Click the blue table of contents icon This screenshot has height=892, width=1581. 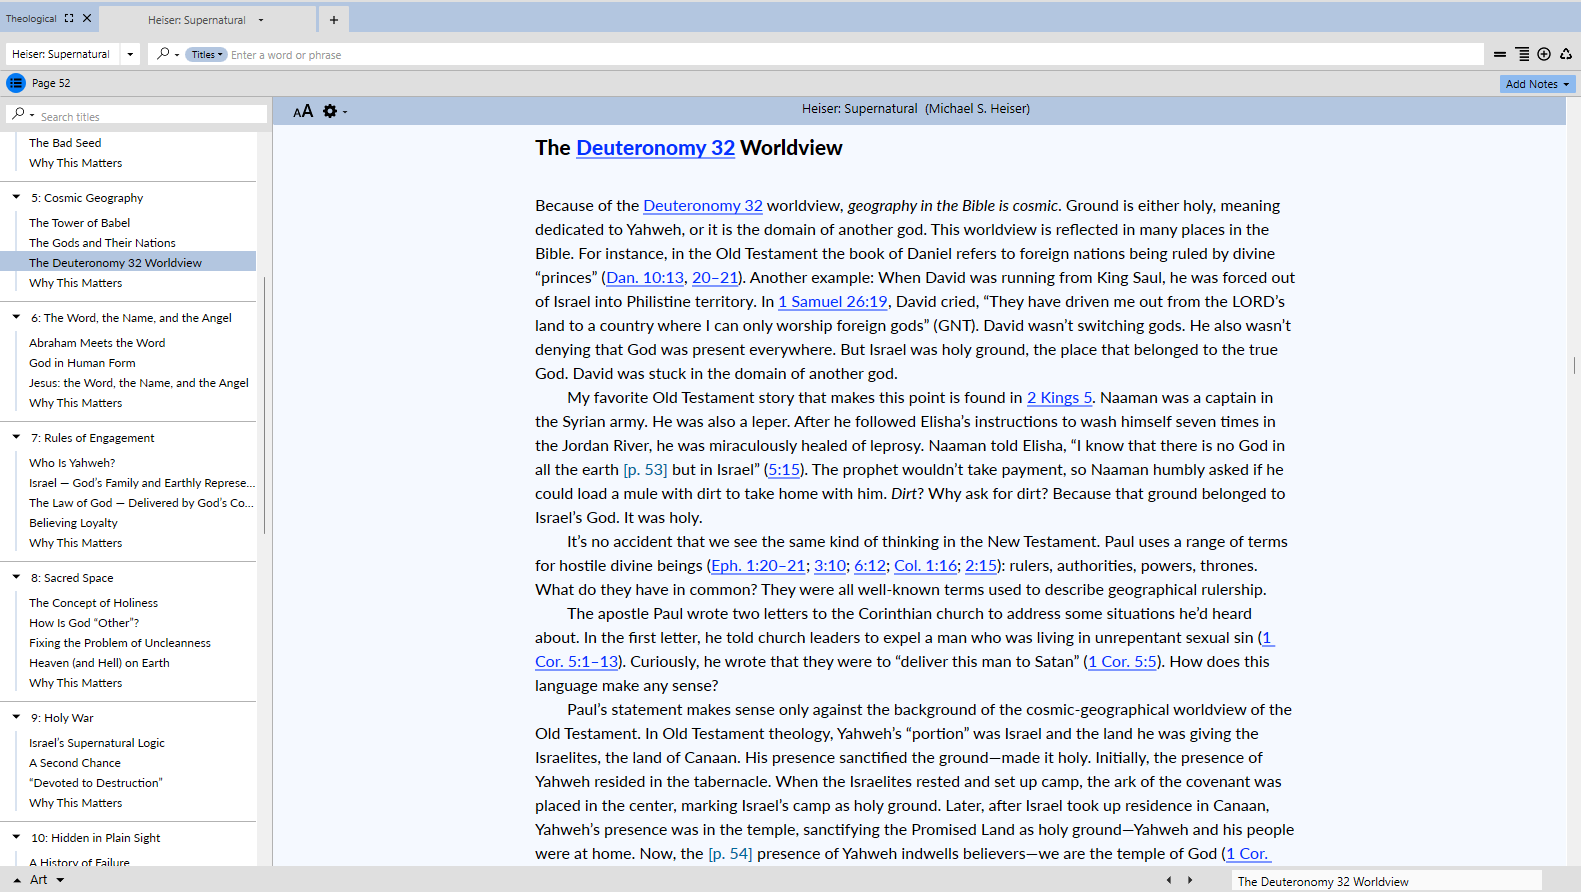tap(16, 83)
